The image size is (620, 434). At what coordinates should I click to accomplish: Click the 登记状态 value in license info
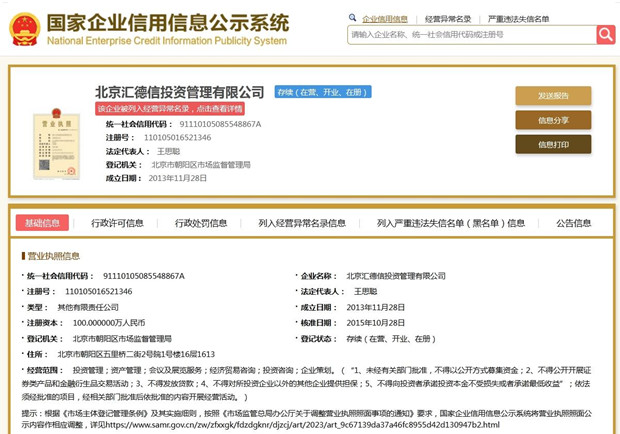[391, 339]
